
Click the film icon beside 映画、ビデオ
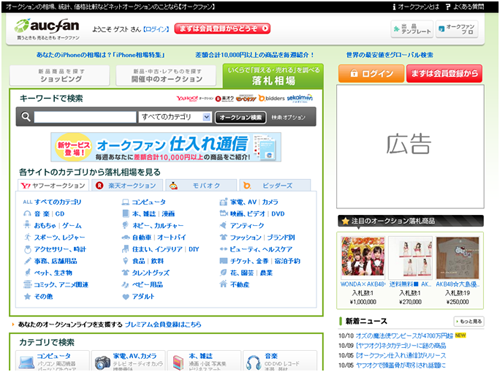tap(223, 214)
